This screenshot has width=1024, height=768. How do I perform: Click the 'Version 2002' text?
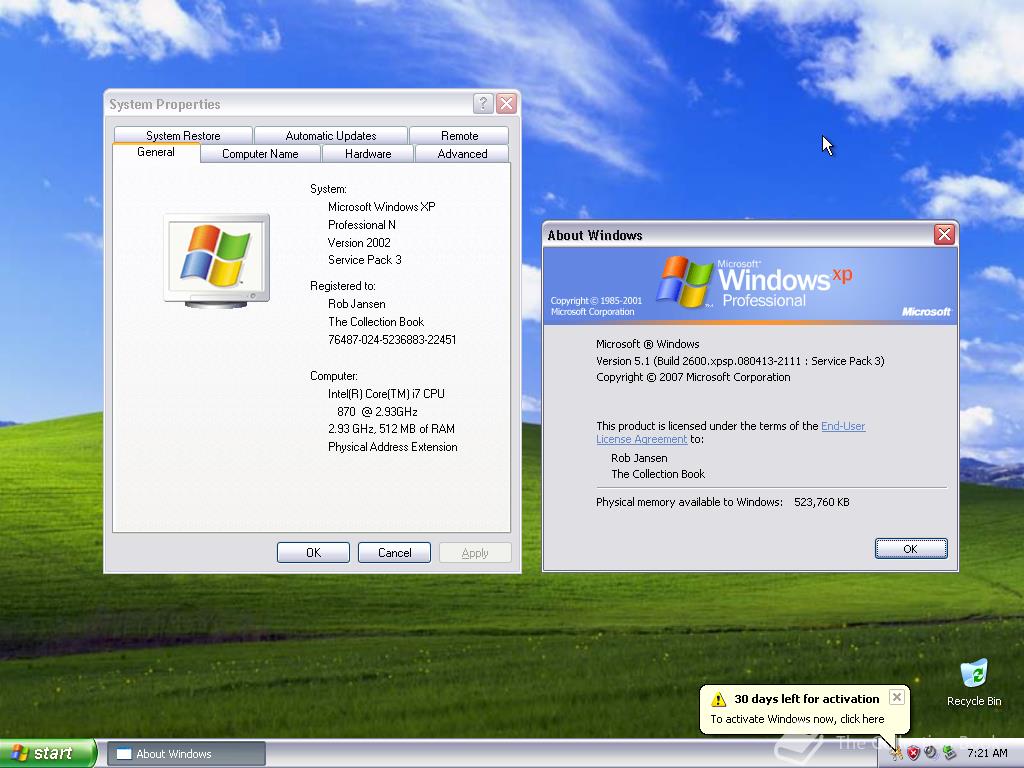[359, 242]
